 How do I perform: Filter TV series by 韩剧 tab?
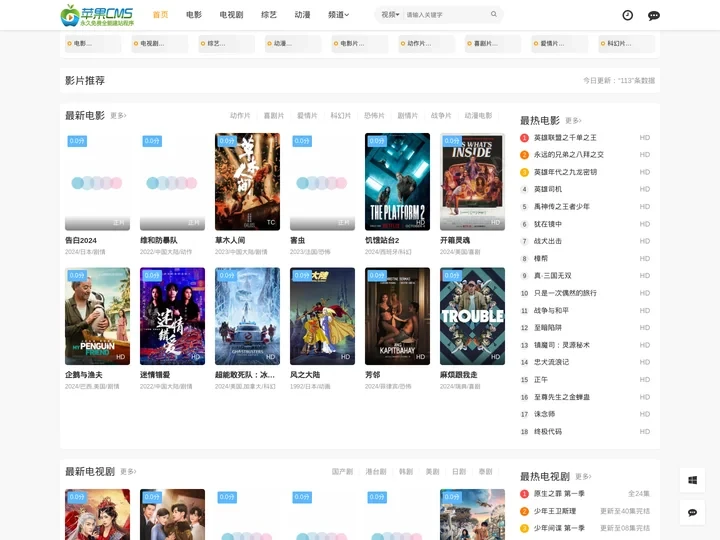[406, 472]
